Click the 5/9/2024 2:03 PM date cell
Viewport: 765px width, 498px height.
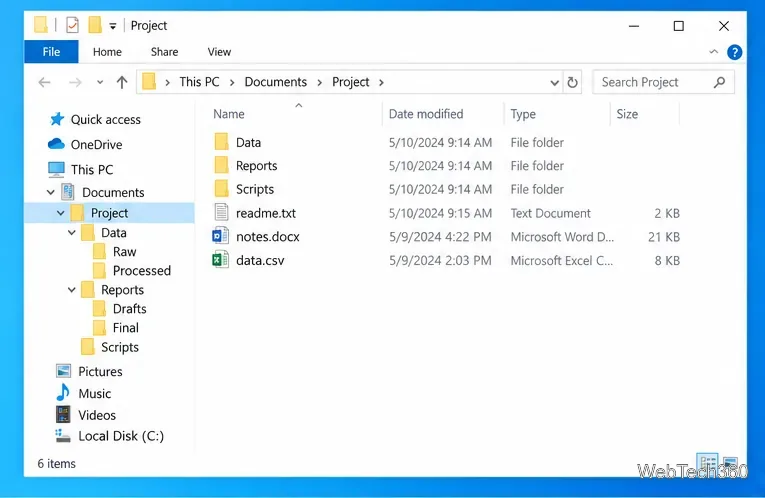(x=440, y=260)
